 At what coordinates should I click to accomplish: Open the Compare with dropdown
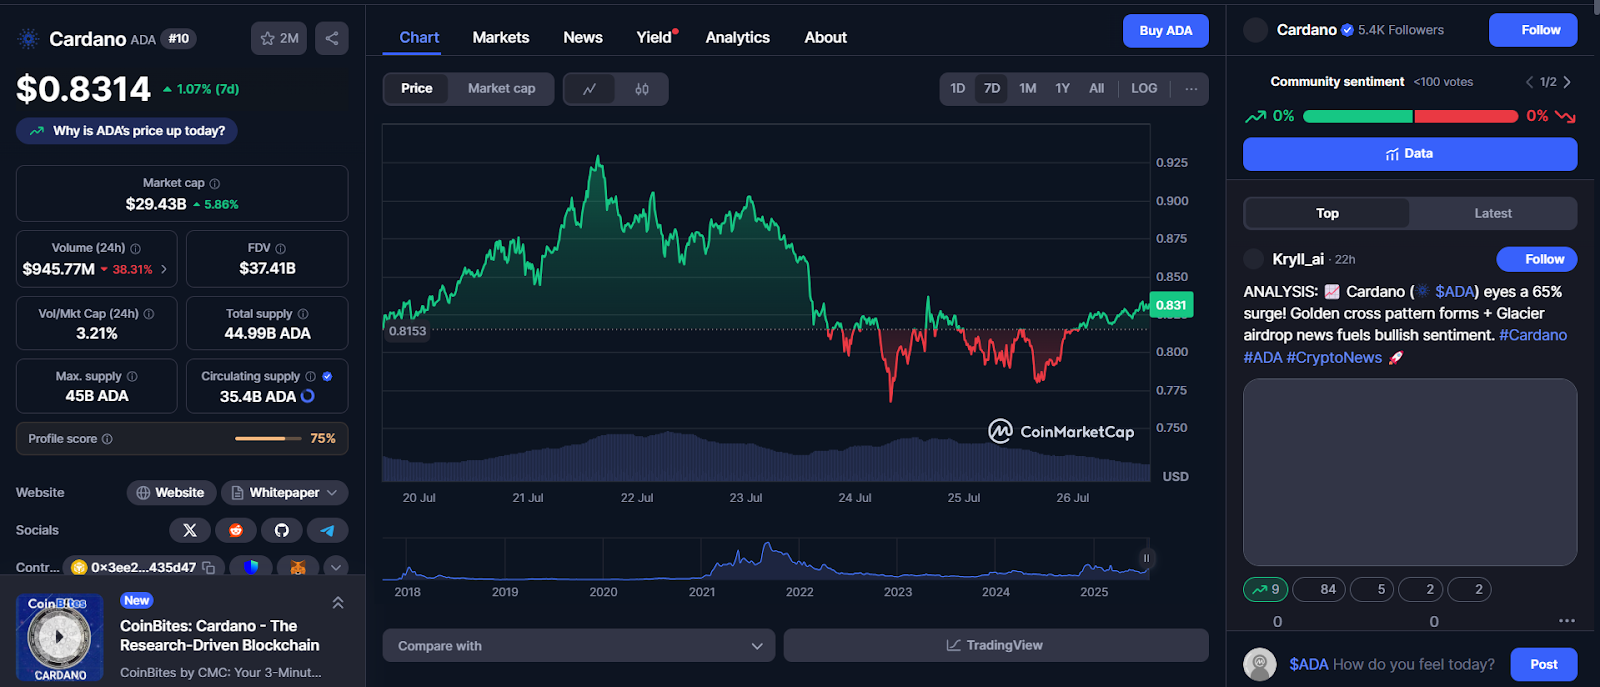579,646
